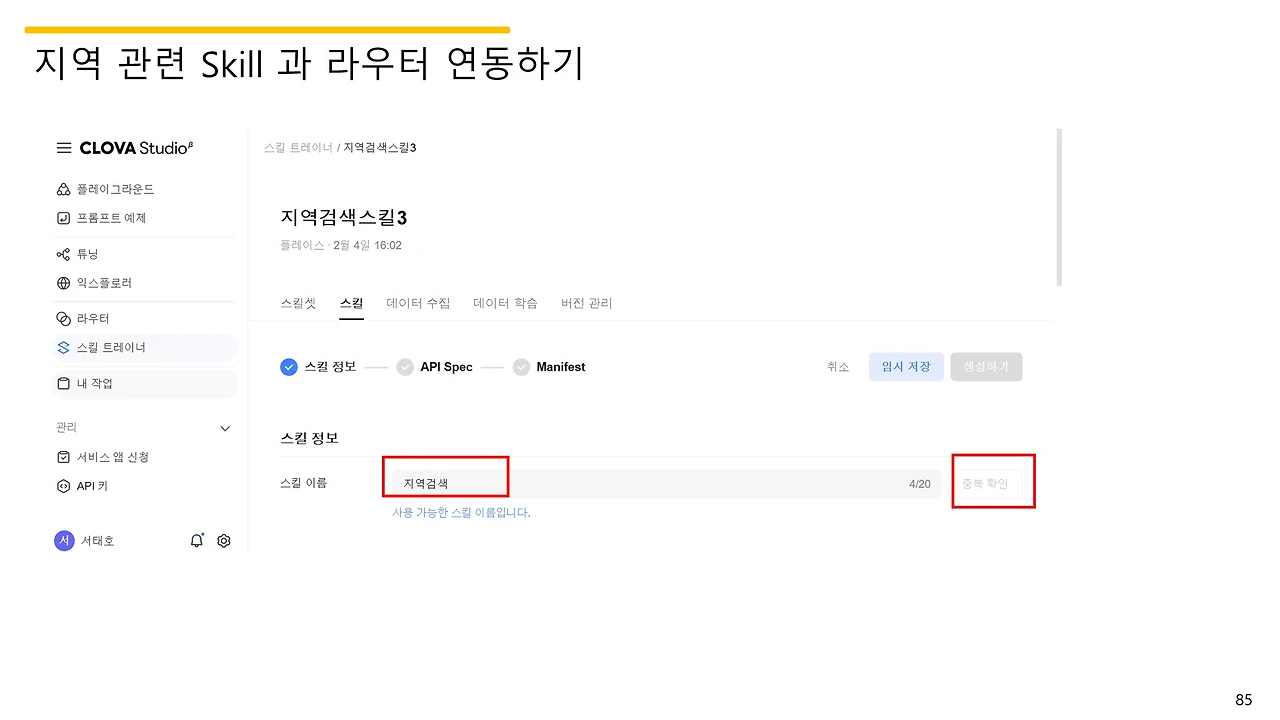
Task: Select 스킬 트레이너 in the sidebar
Action: click(111, 348)
